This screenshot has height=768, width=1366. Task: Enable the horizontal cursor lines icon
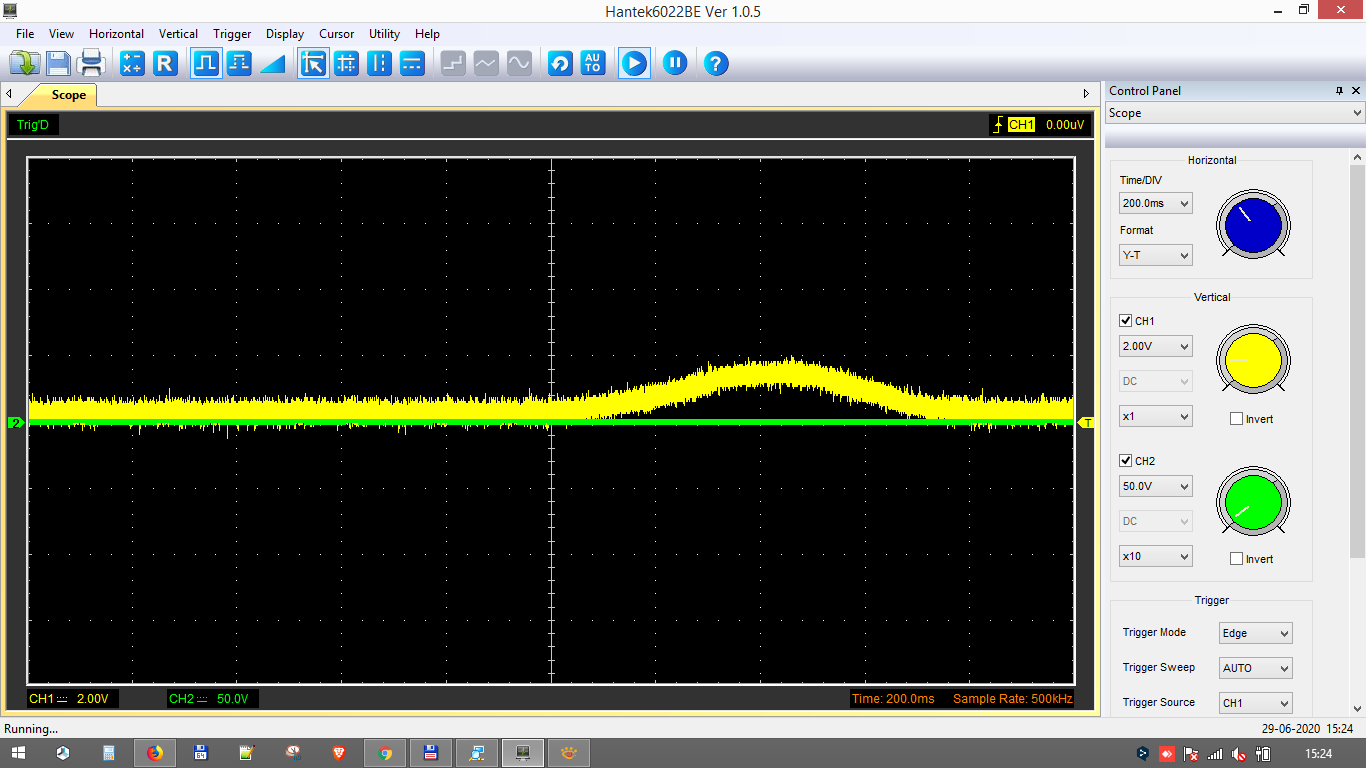[412, 64]
